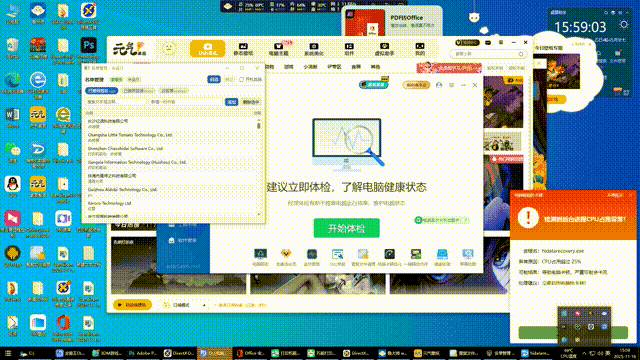
Task: Open the yellow wallpaper tab in the 元气 toolbar
Action: coord(207,49)
